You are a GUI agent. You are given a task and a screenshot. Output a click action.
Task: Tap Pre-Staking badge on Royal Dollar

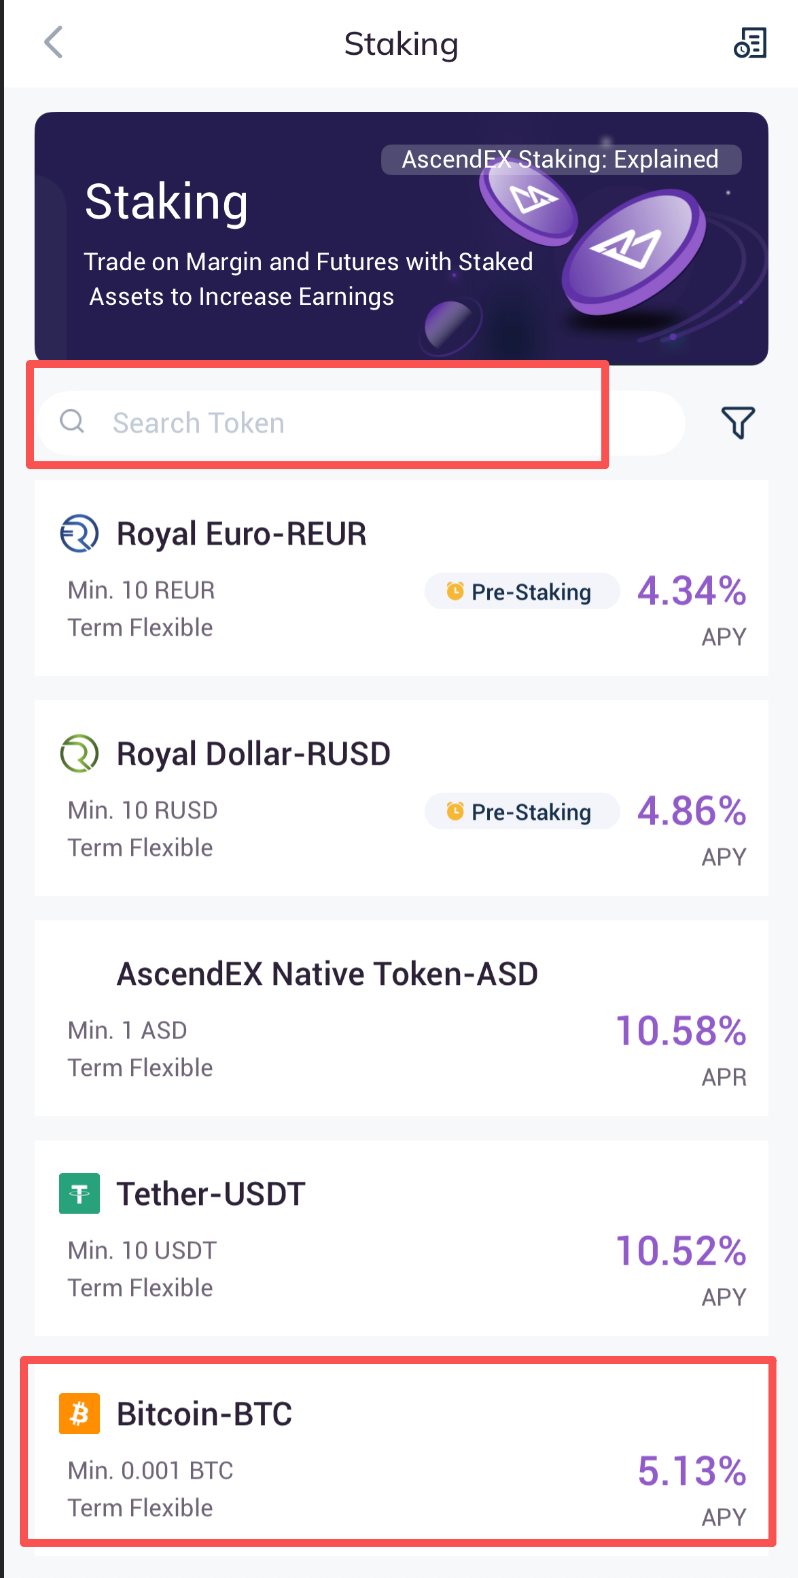point(521,812)
